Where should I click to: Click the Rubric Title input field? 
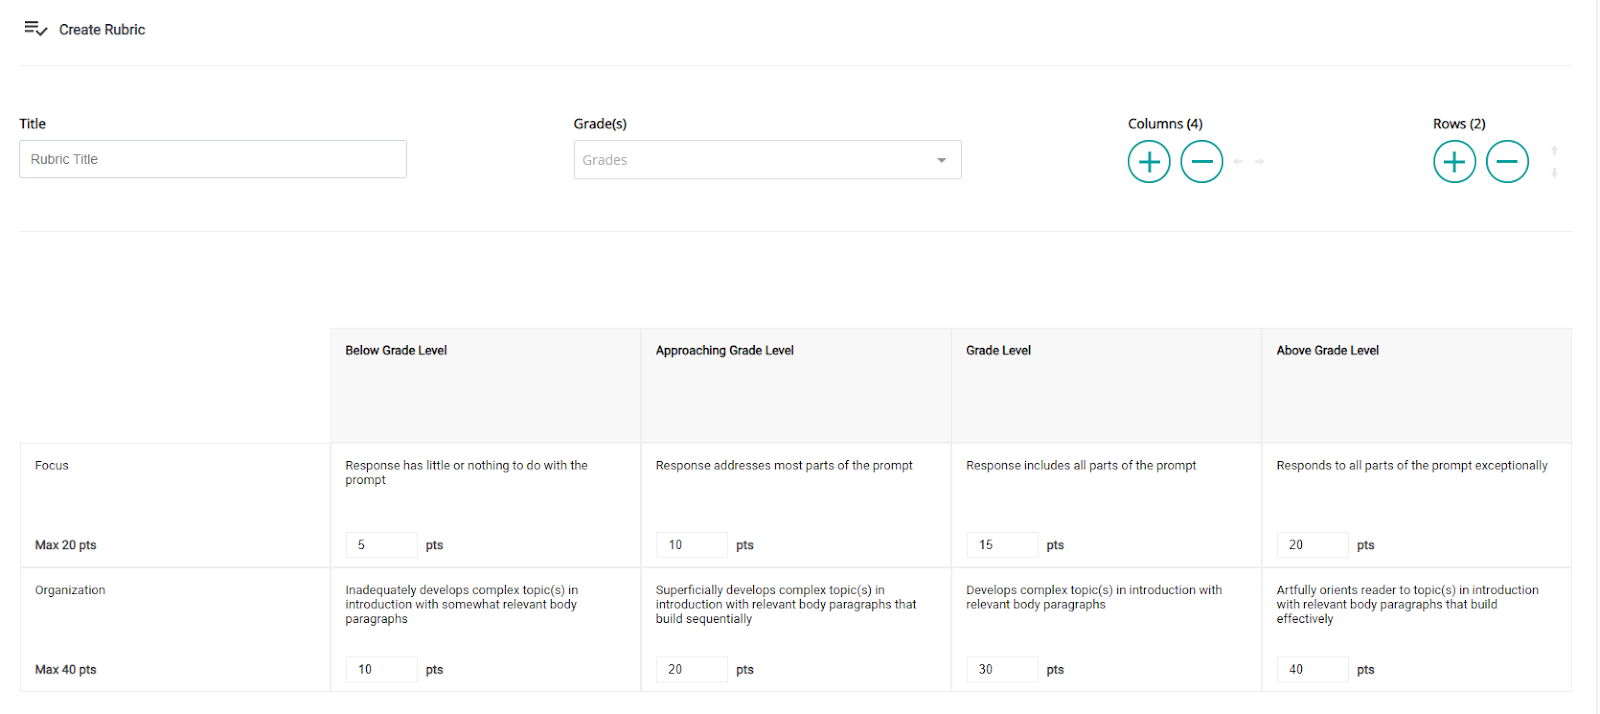213,159
